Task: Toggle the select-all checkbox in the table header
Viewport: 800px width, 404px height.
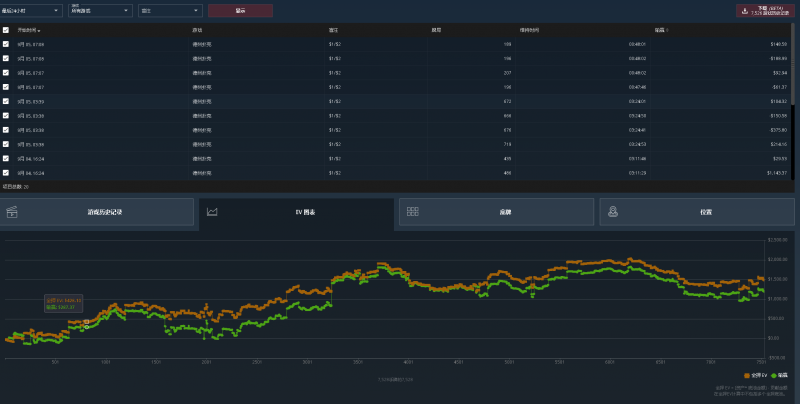Action: [x=6, y=31]
